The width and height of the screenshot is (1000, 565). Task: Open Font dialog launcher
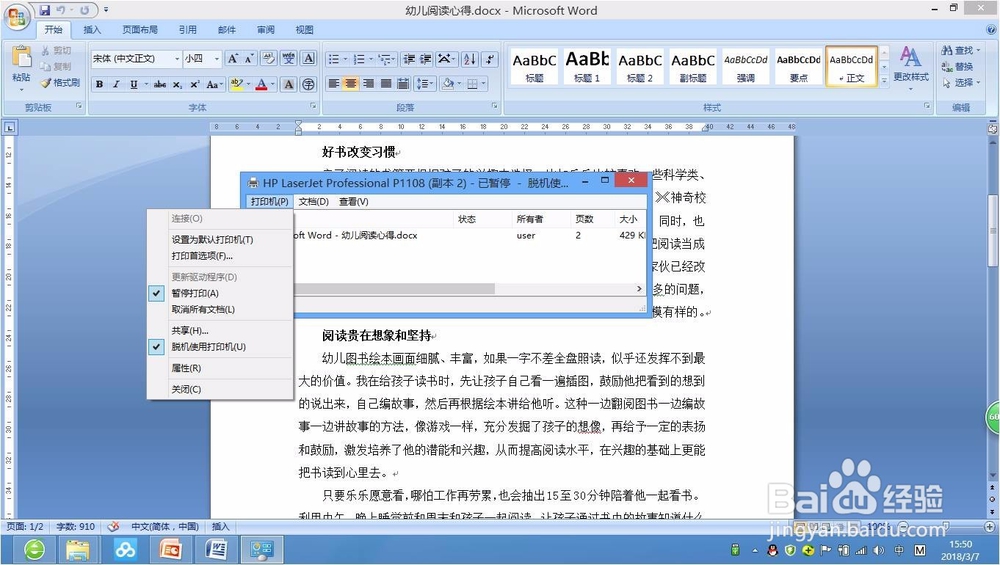pos(313,106)
